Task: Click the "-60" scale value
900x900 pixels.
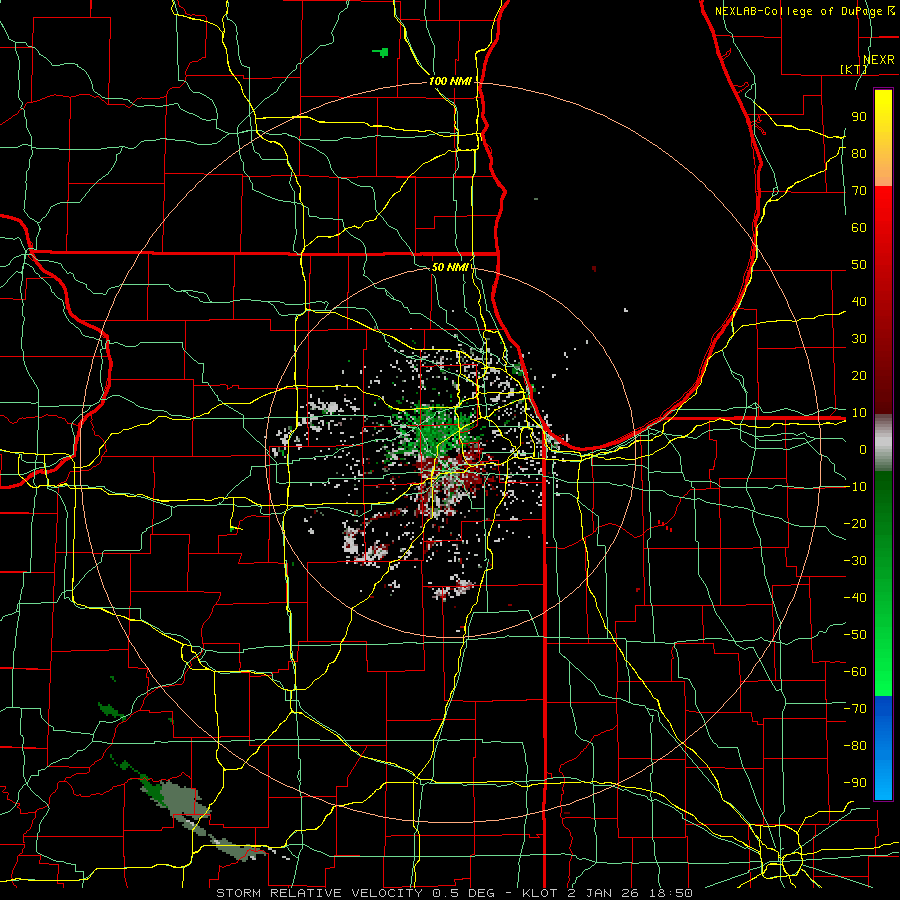Action: 855,672
